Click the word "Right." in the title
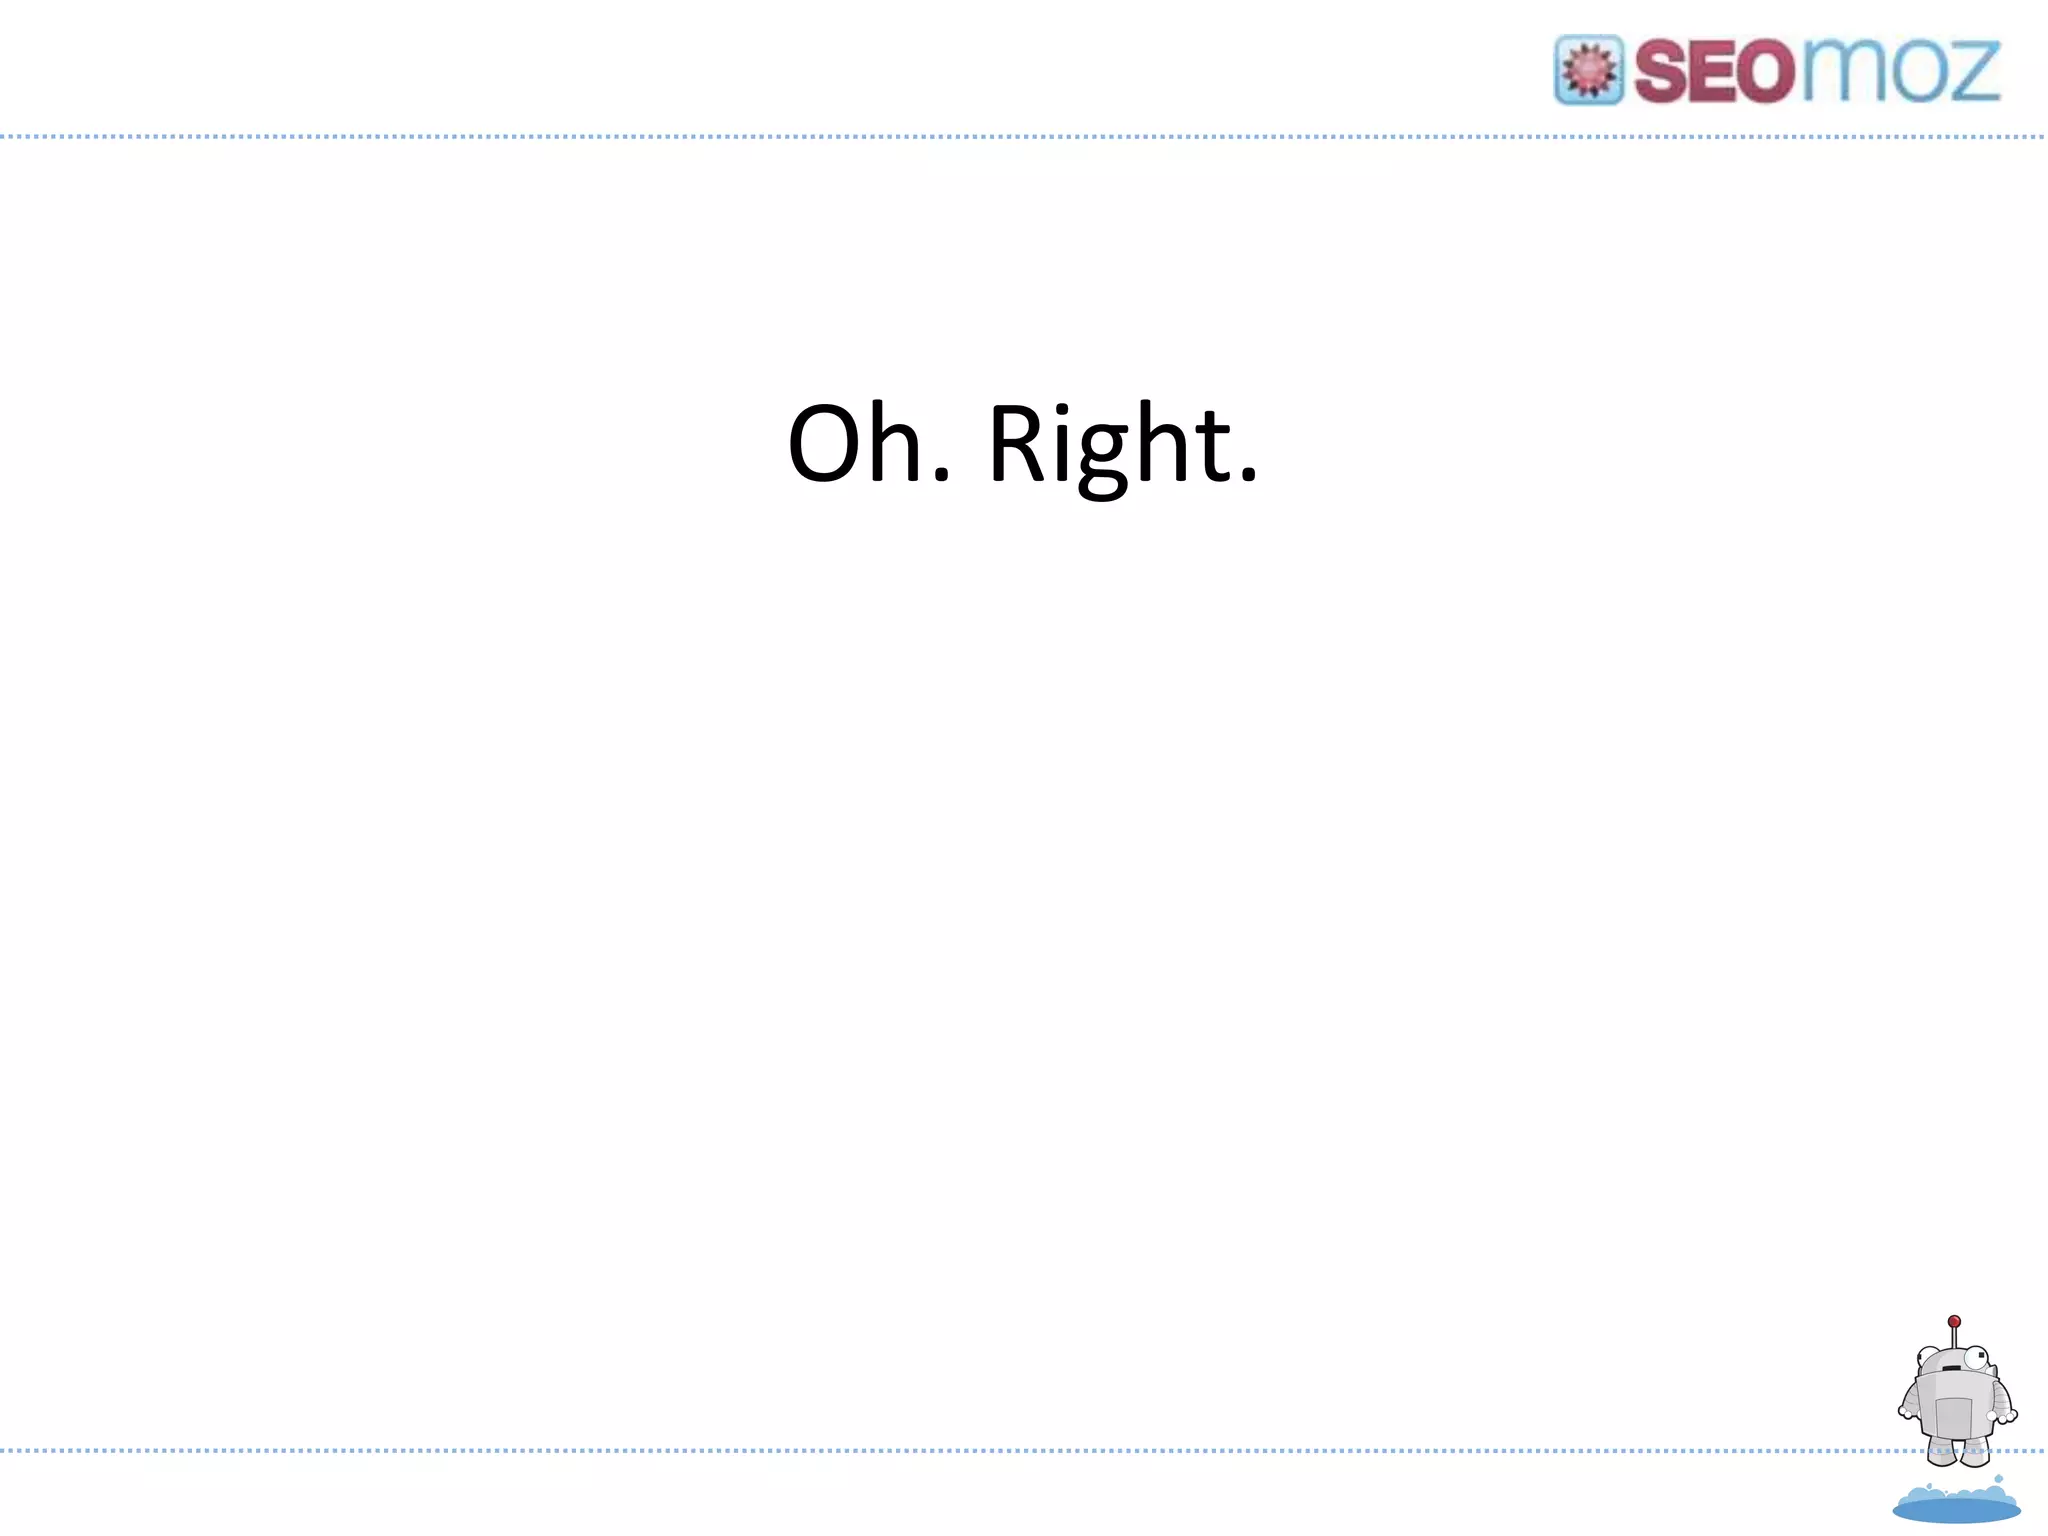This screenshot has height=1536, width=2048. [1122, 443]
